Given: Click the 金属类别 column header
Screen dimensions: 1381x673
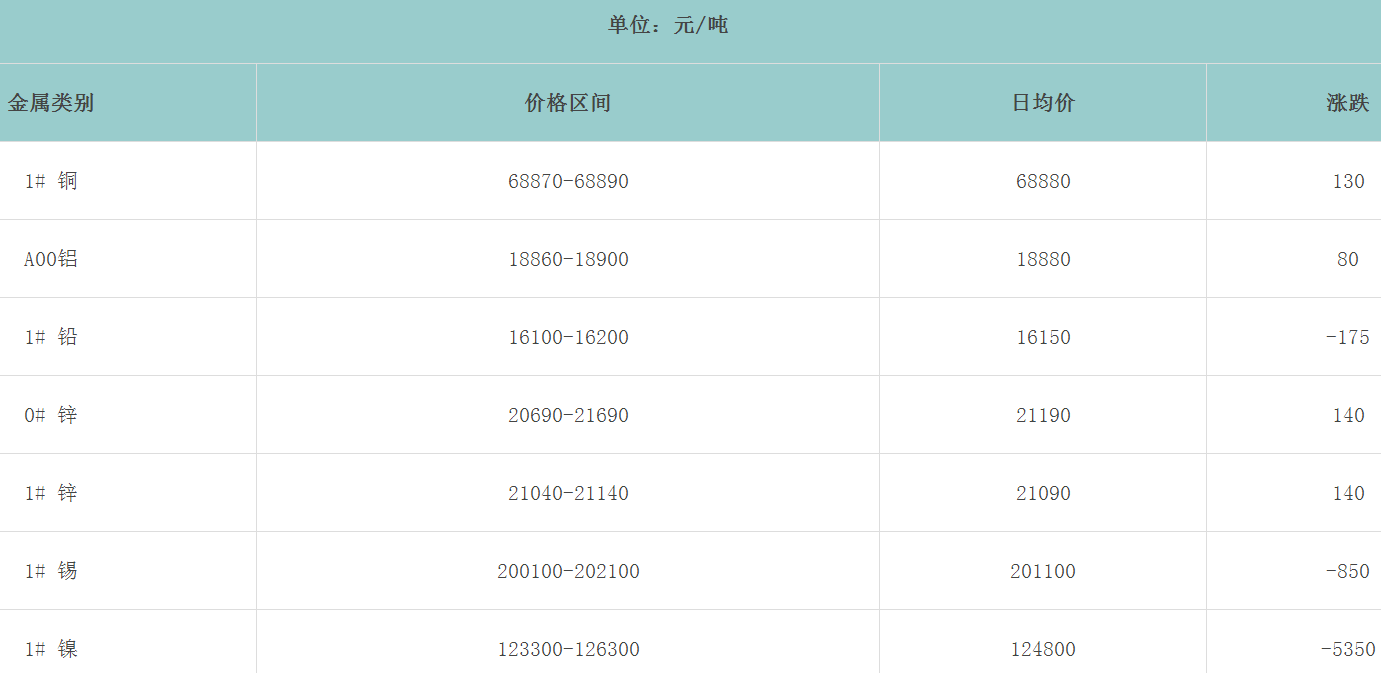Looking at the screenshot, I should (x=51, y=103).
